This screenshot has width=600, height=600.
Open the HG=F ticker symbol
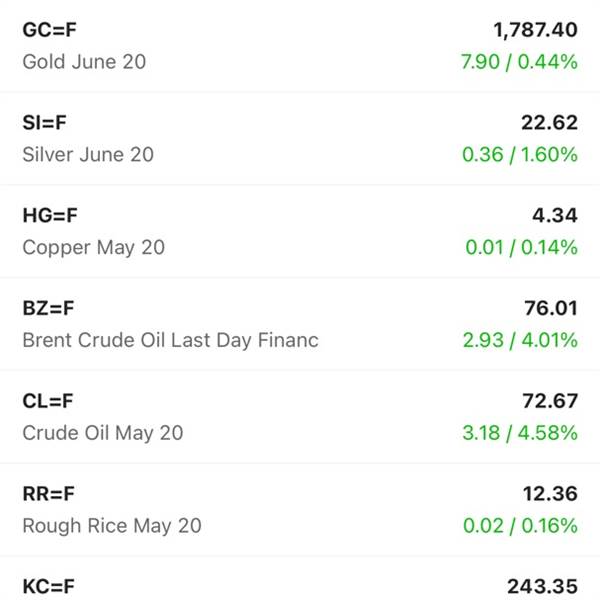point(50,215)
